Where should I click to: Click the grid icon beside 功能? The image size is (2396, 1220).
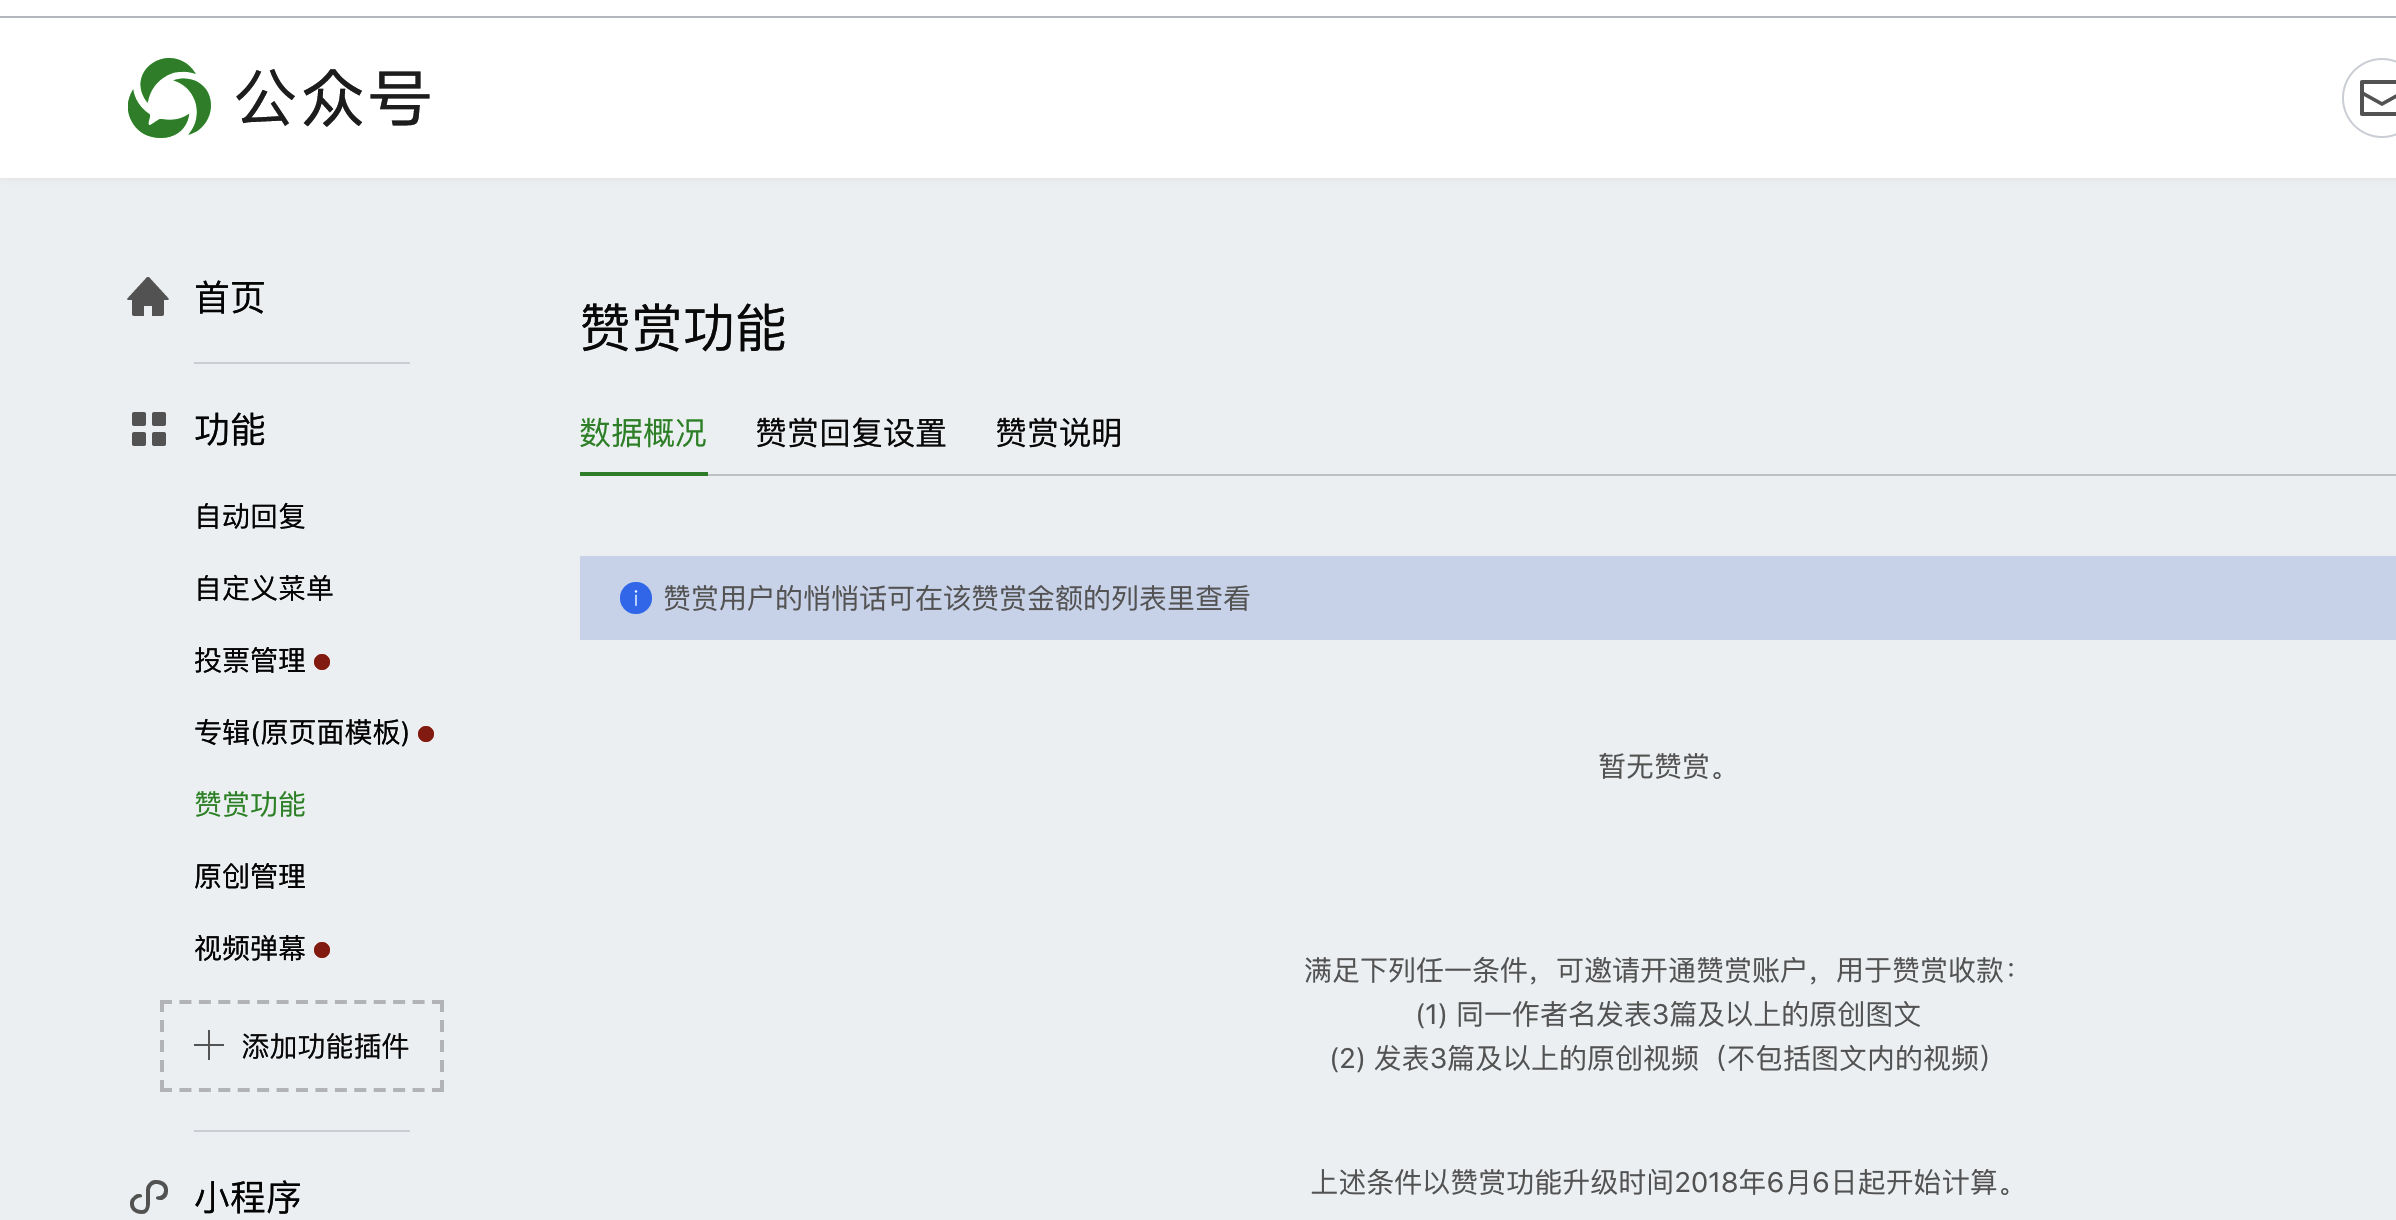[x=148, y=429]
